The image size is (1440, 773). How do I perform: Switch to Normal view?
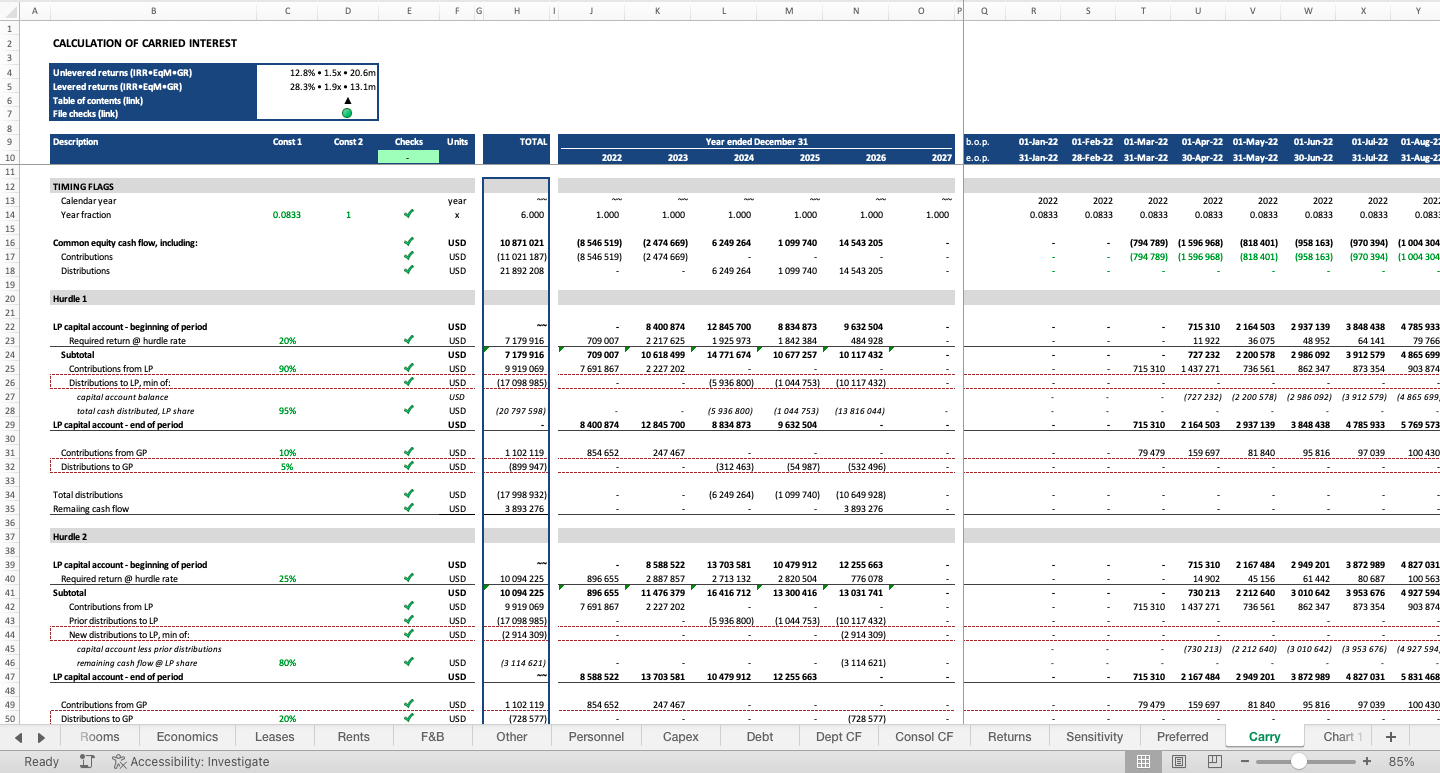[1143, 761]
